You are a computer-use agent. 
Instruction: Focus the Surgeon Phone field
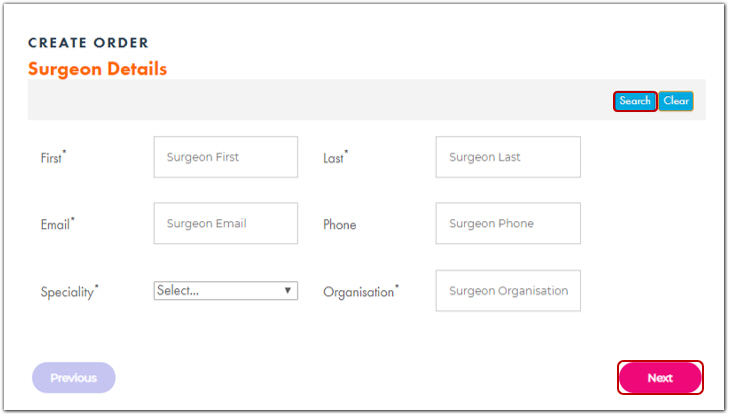[x=508, y=224]
